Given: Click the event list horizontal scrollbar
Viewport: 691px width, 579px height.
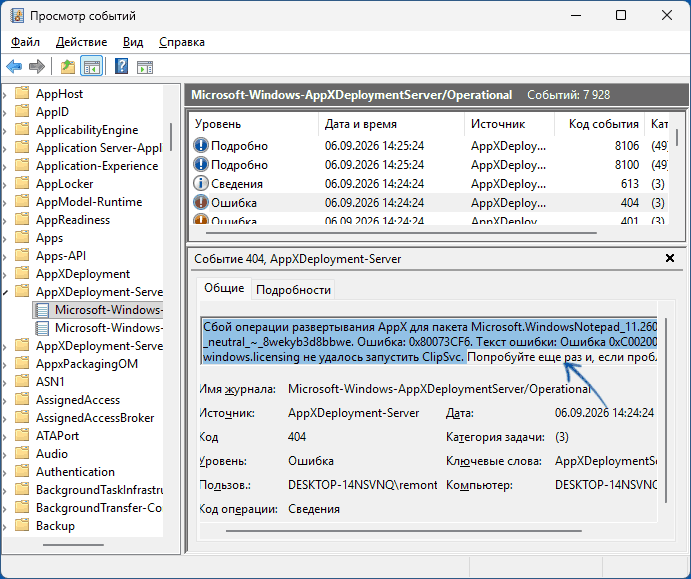Looking at the screenshot, I should (x=401, y=233).
